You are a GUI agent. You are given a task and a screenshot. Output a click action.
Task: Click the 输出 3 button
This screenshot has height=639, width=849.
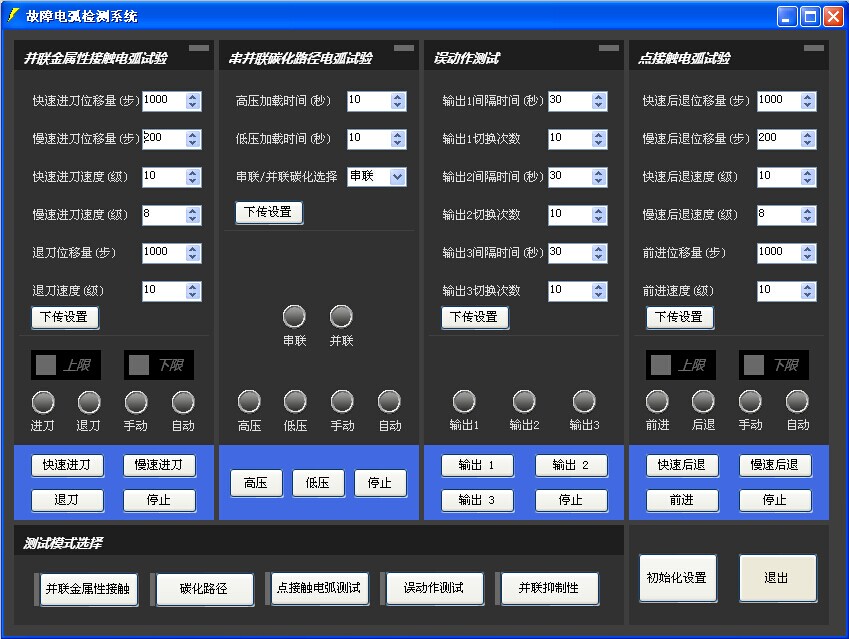(477, 500)
